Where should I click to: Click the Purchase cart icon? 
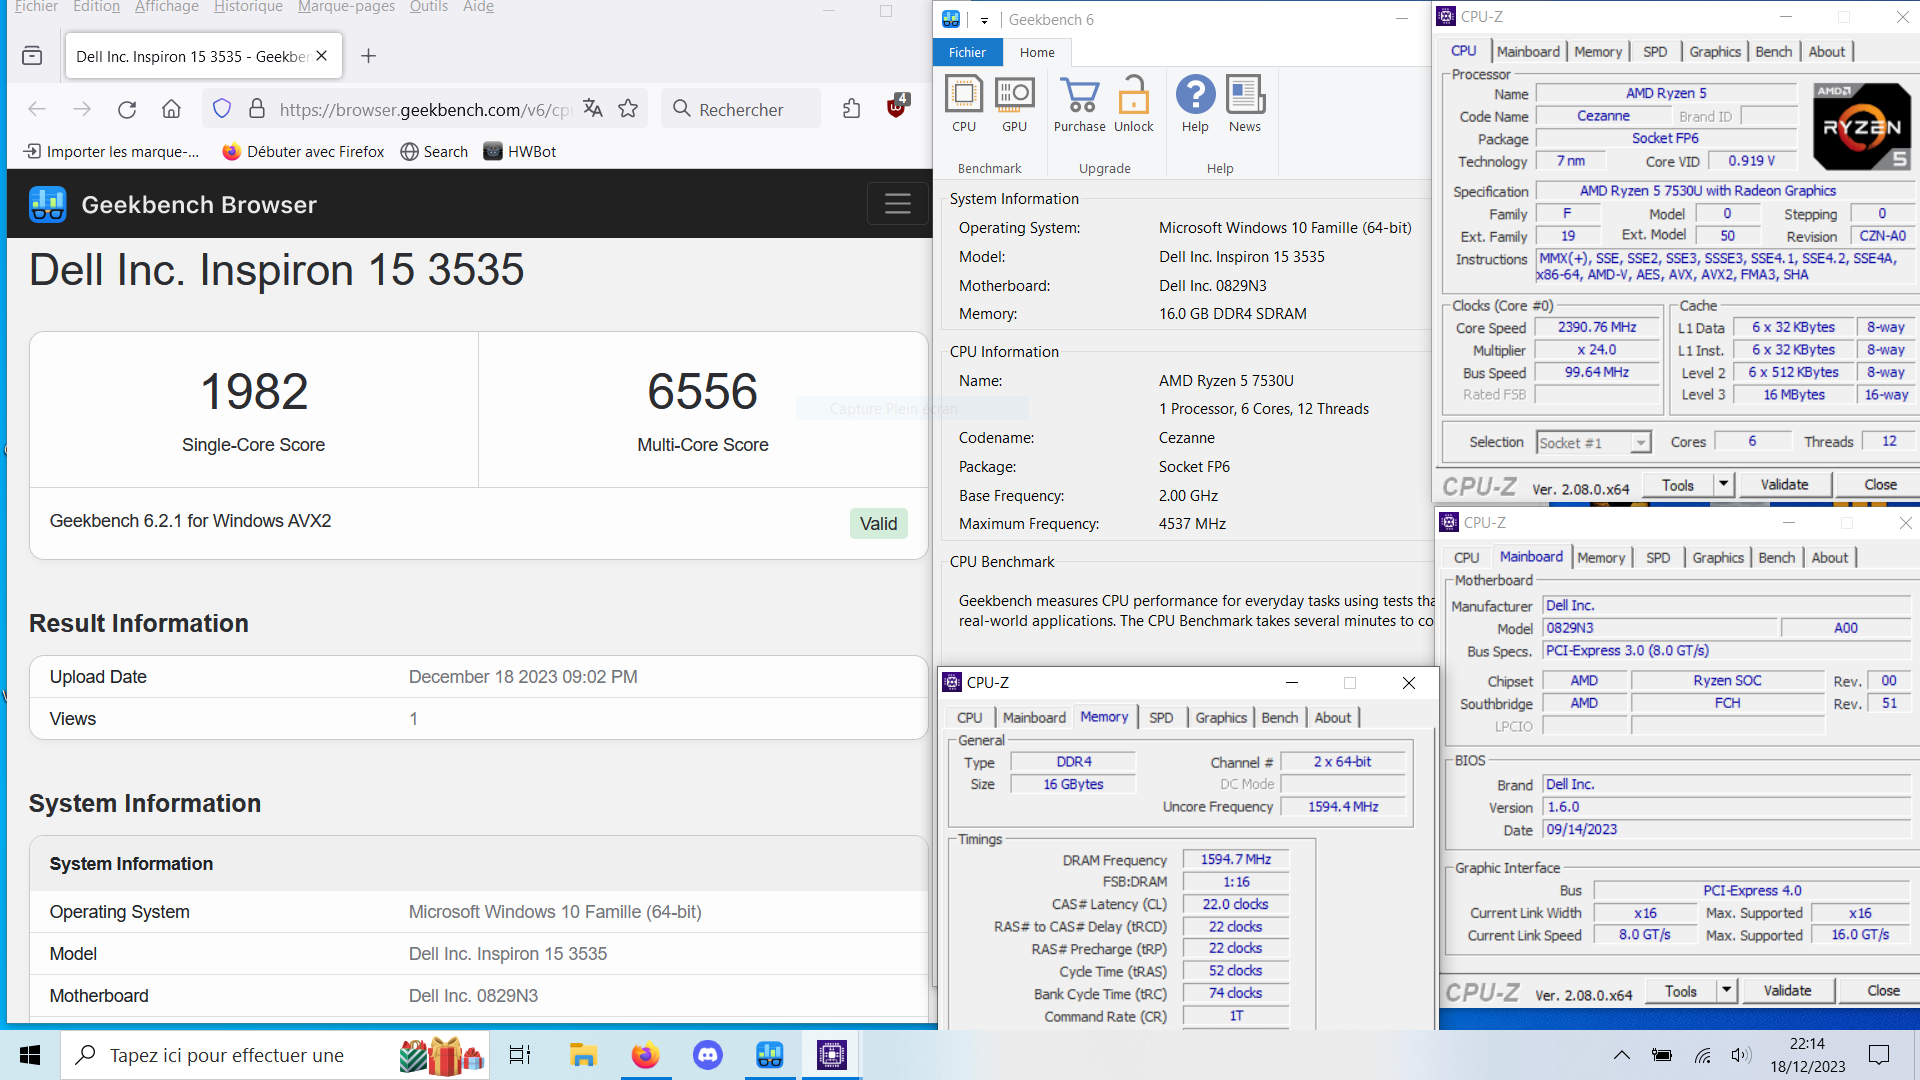point(1079,104)
